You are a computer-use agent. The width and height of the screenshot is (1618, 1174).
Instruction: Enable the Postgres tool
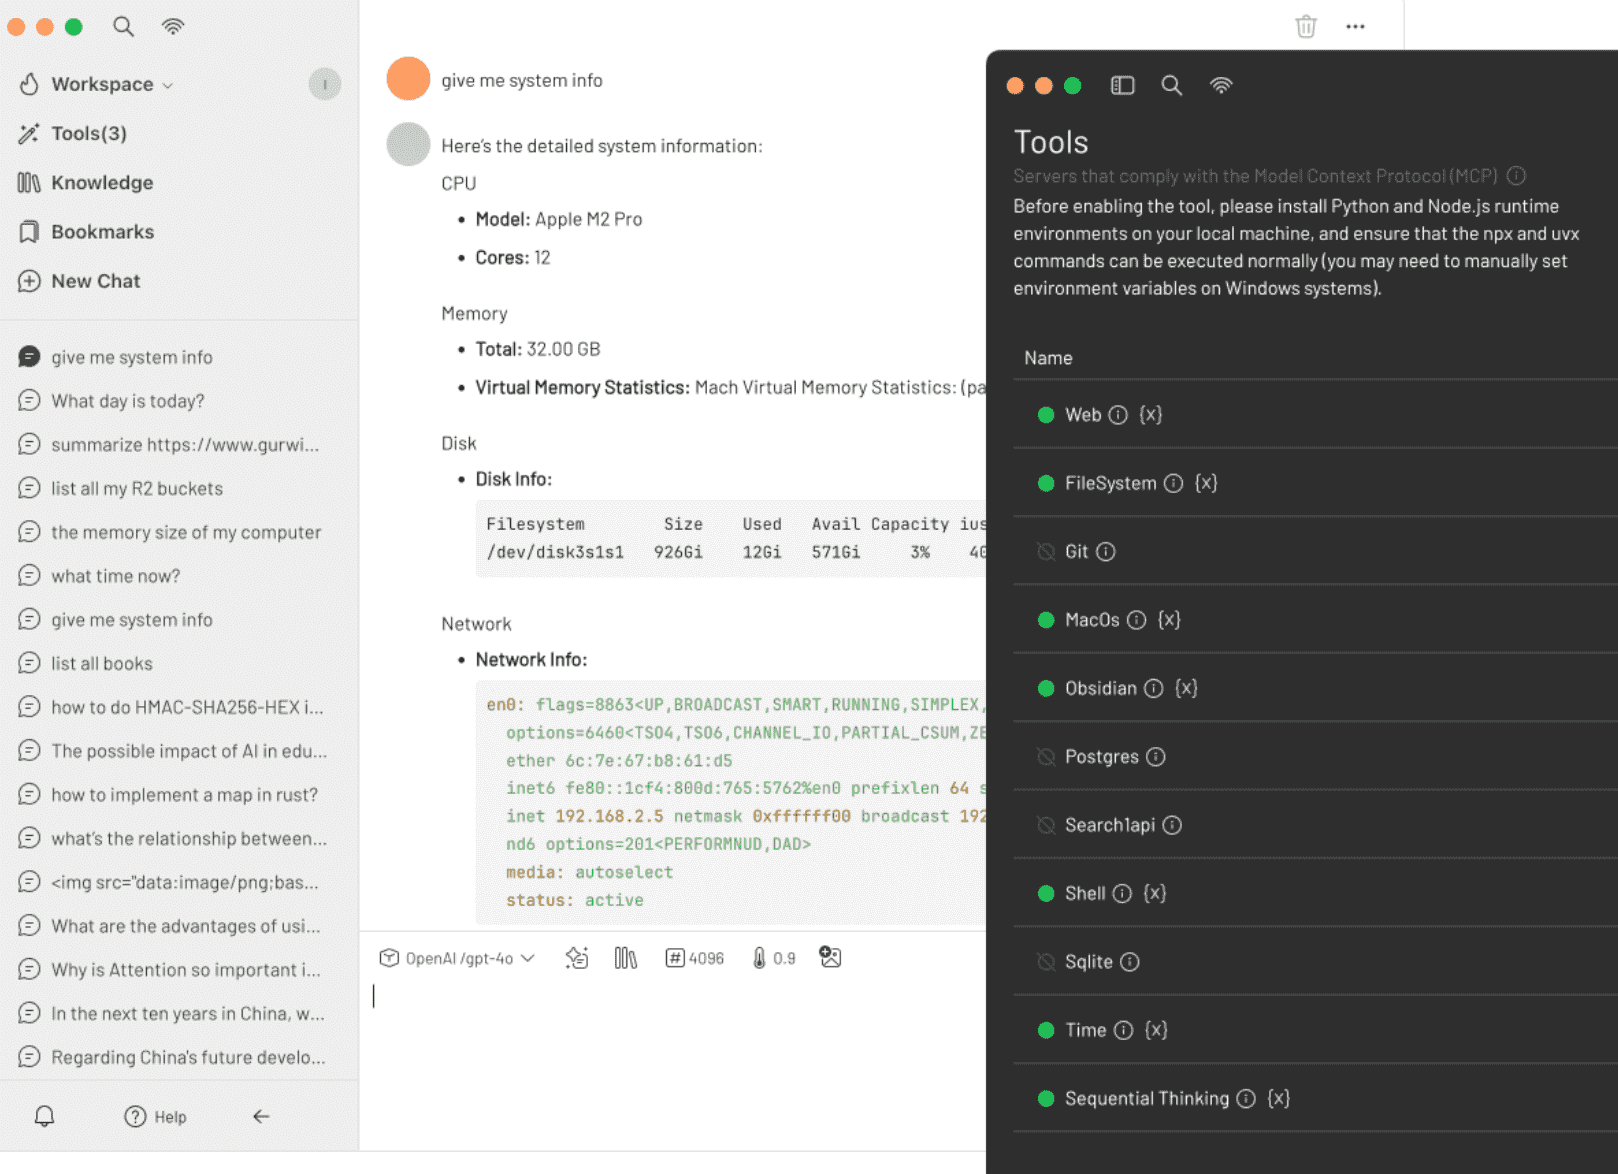click(x=1046, y=757)
